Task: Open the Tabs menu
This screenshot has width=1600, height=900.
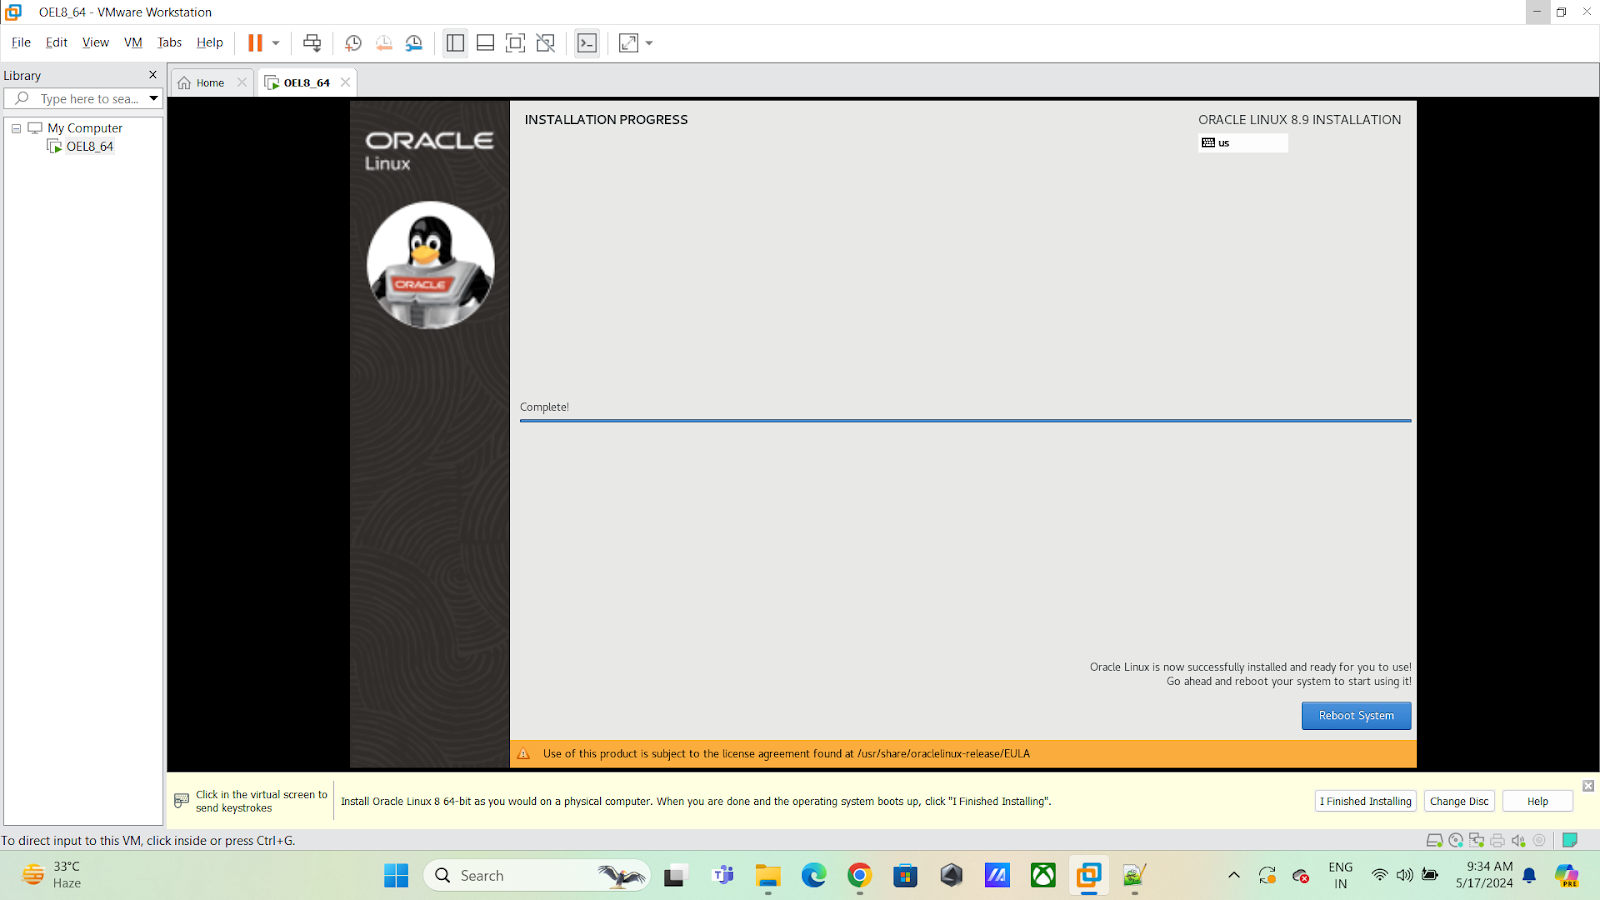Action: click(170, 42)
